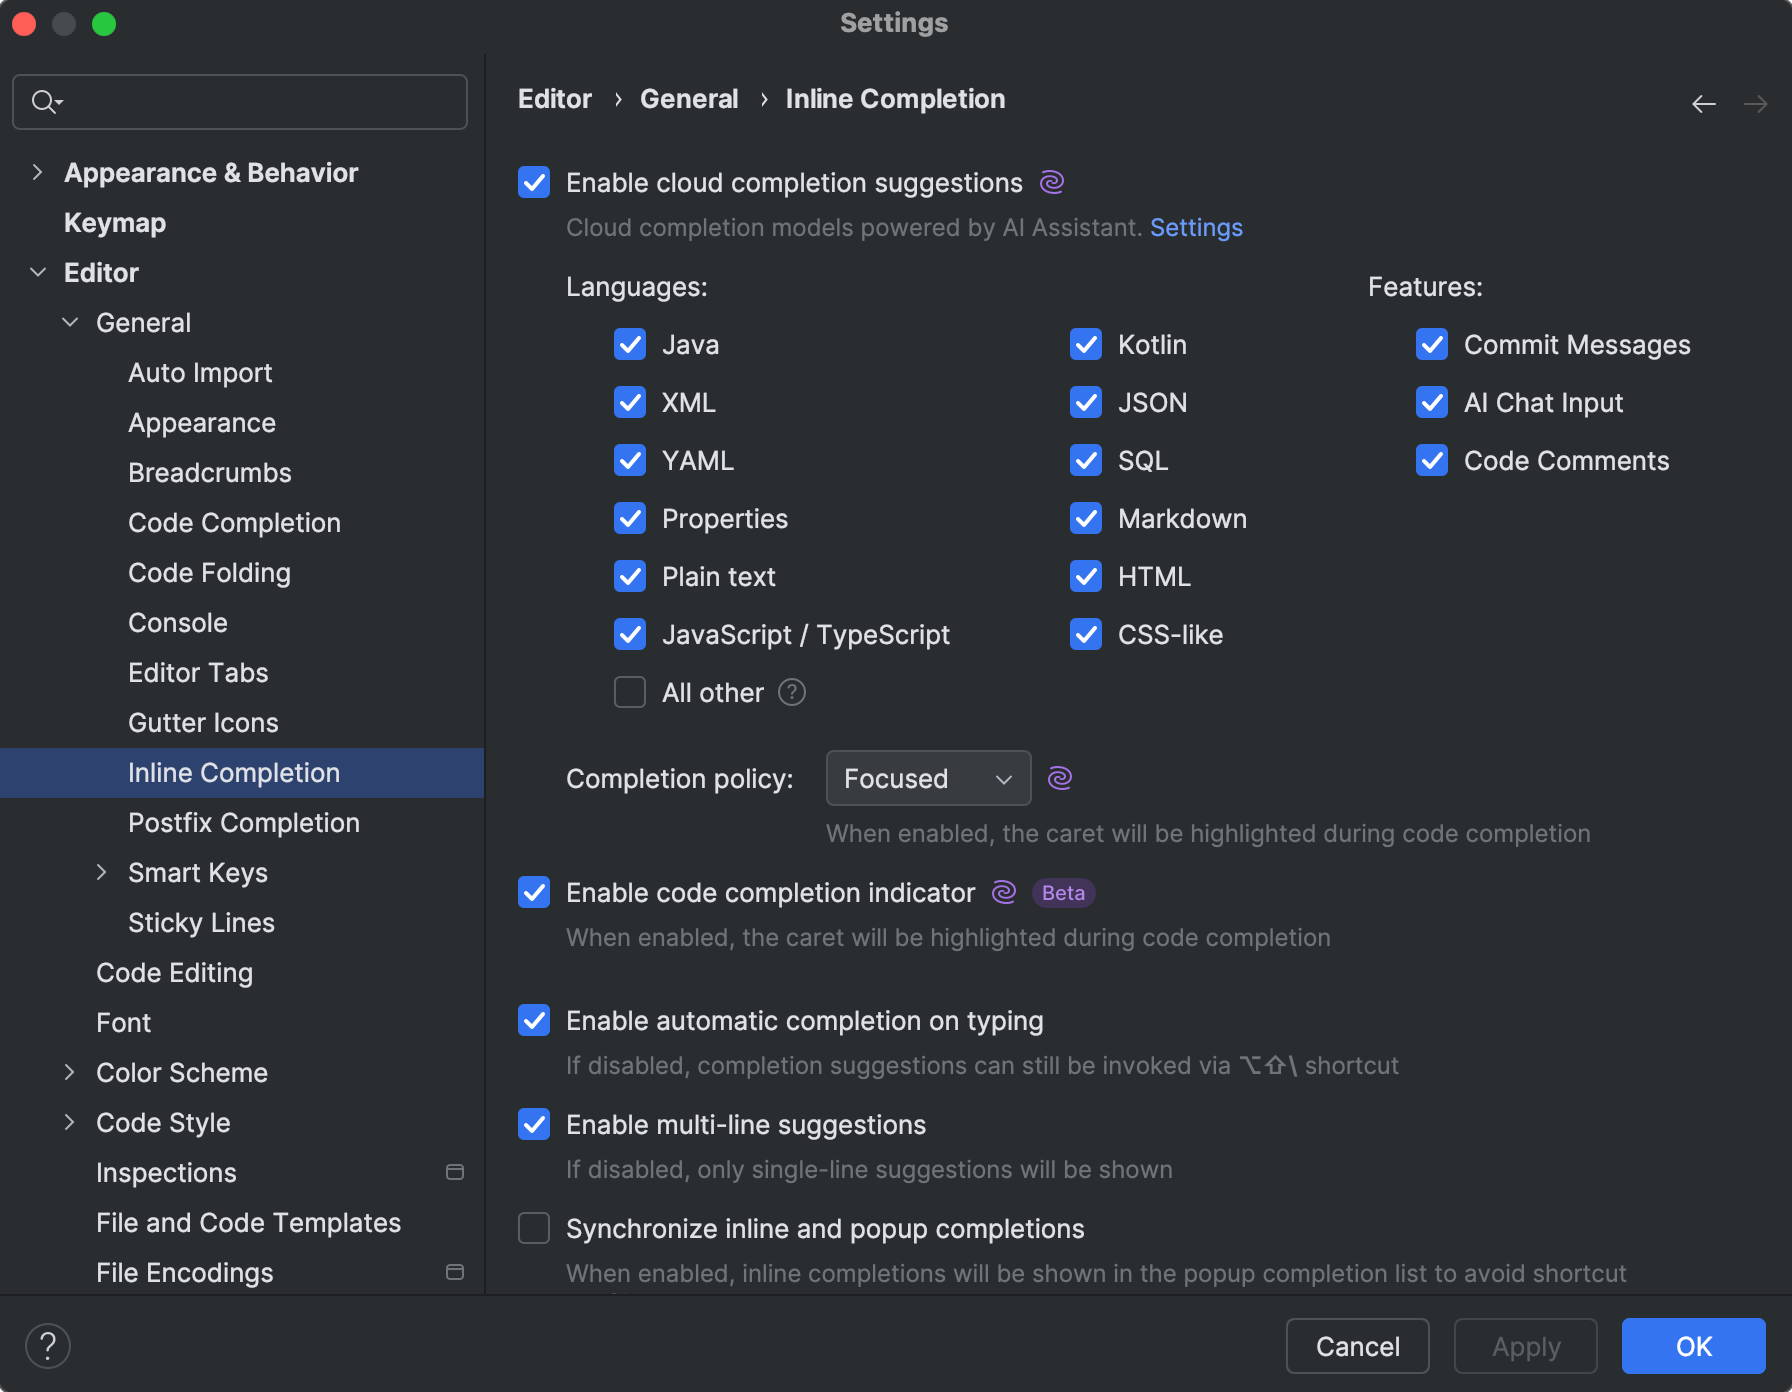Click the magnifier icon in the search field
Screen dimensions: 1792x1392
(44, 101)
